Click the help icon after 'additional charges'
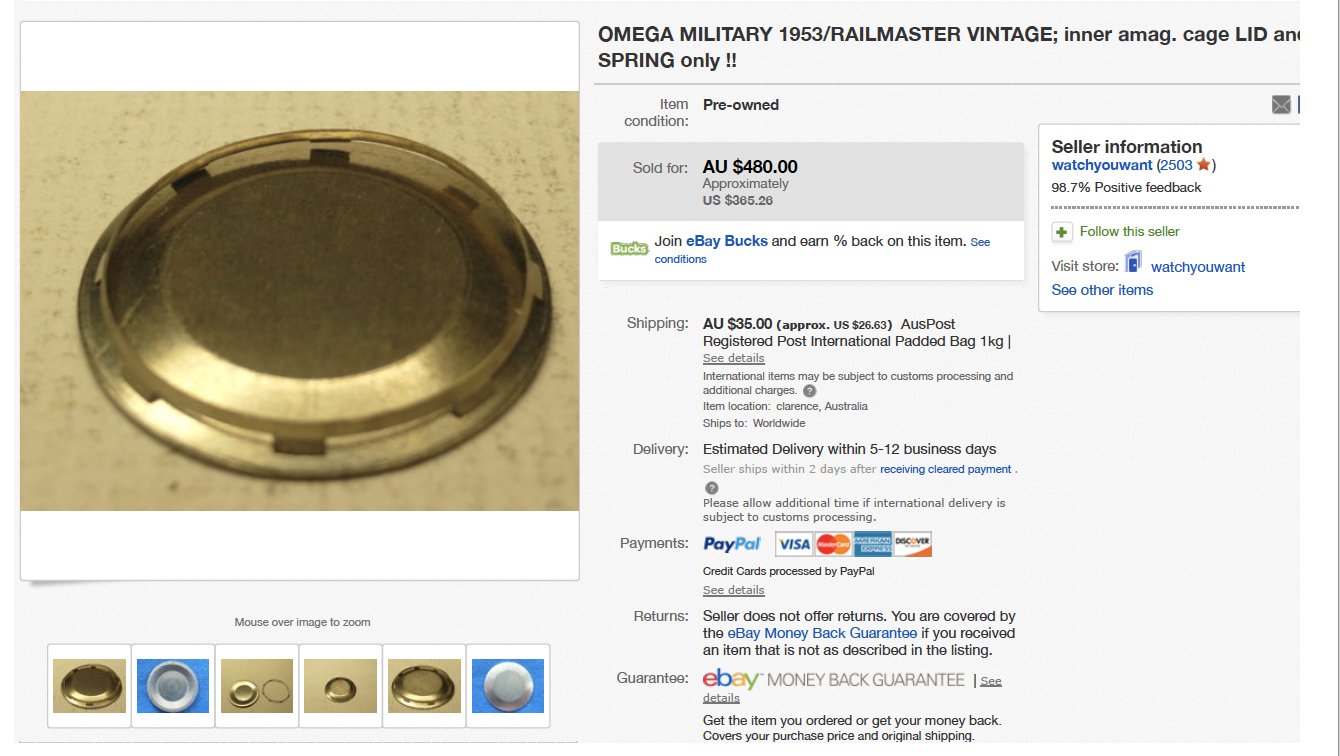The height and width of the screenshot is (756, 1340). click(810, 391)
